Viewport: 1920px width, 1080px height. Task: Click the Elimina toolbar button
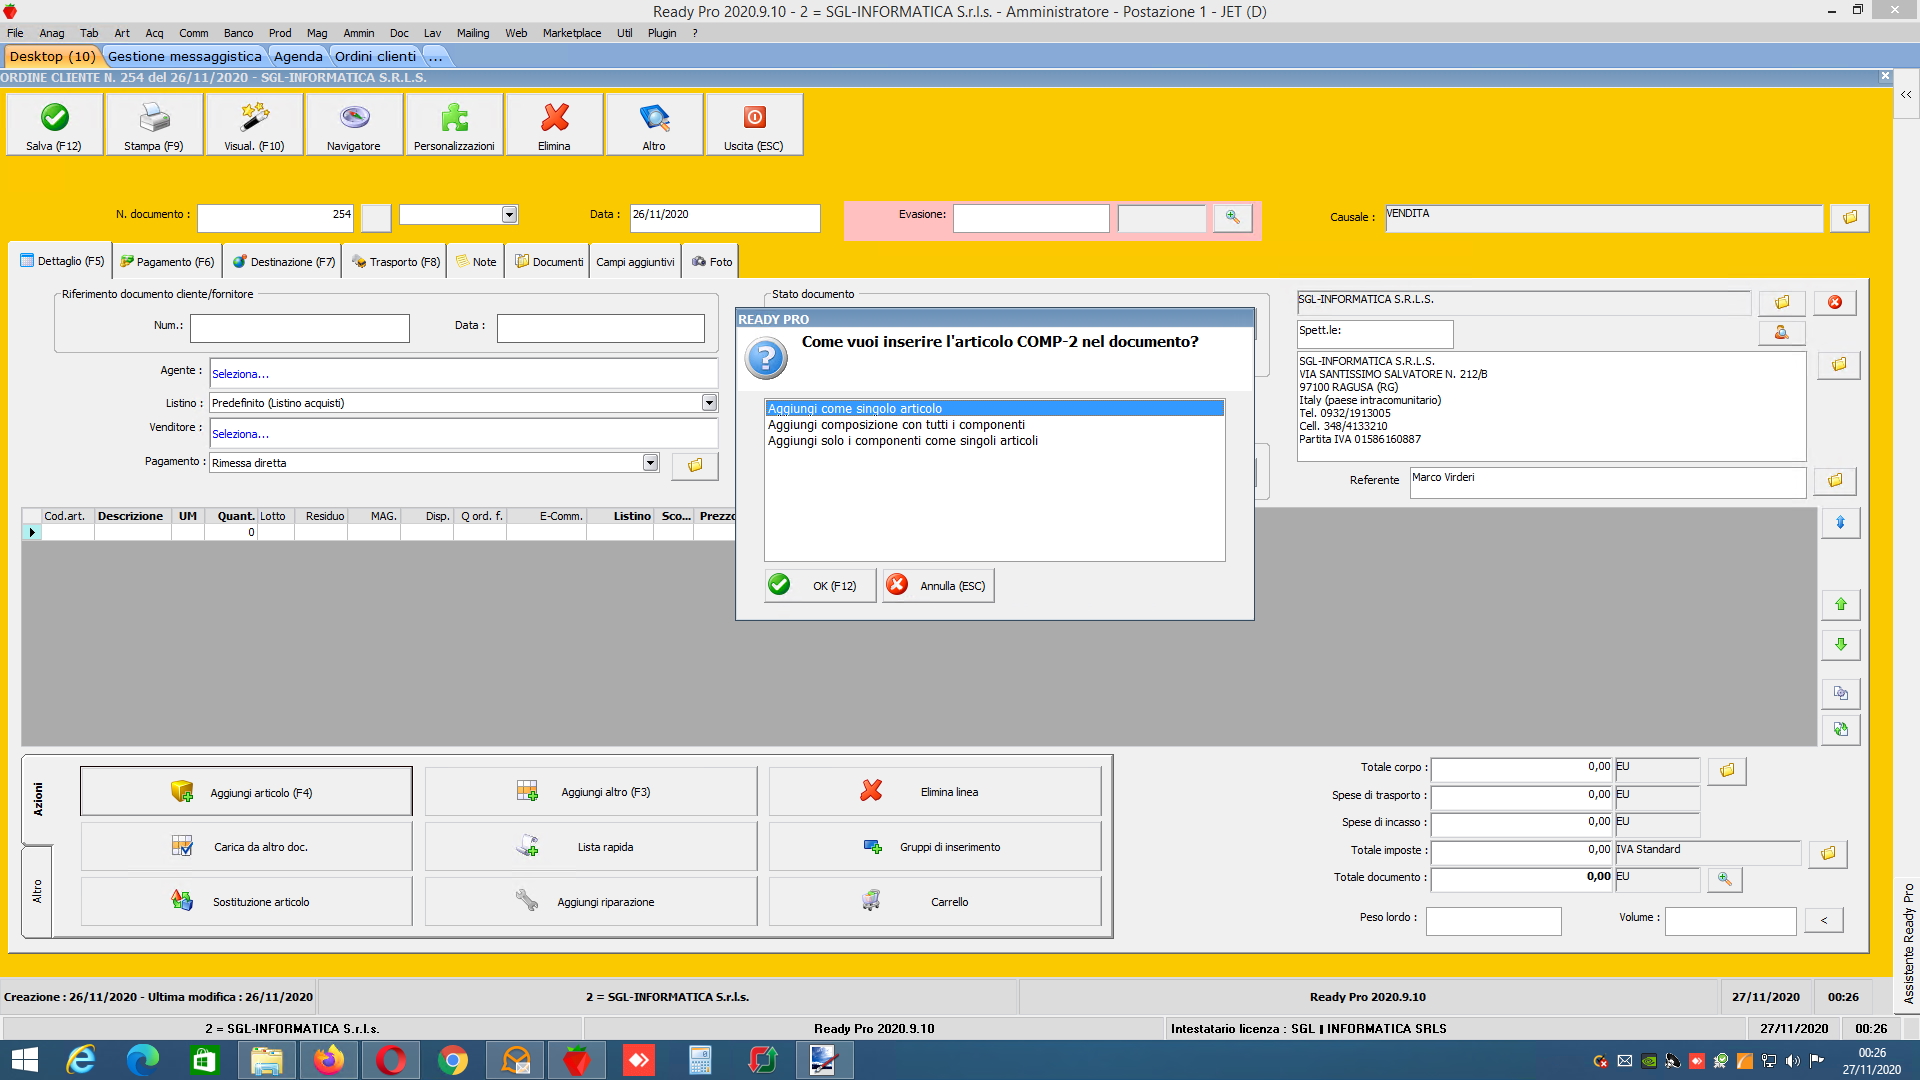click(x=554, y=124)
